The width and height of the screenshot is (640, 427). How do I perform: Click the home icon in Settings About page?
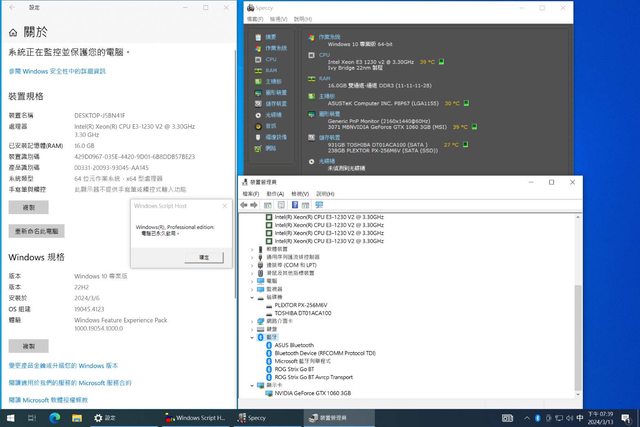click(13, 33)
